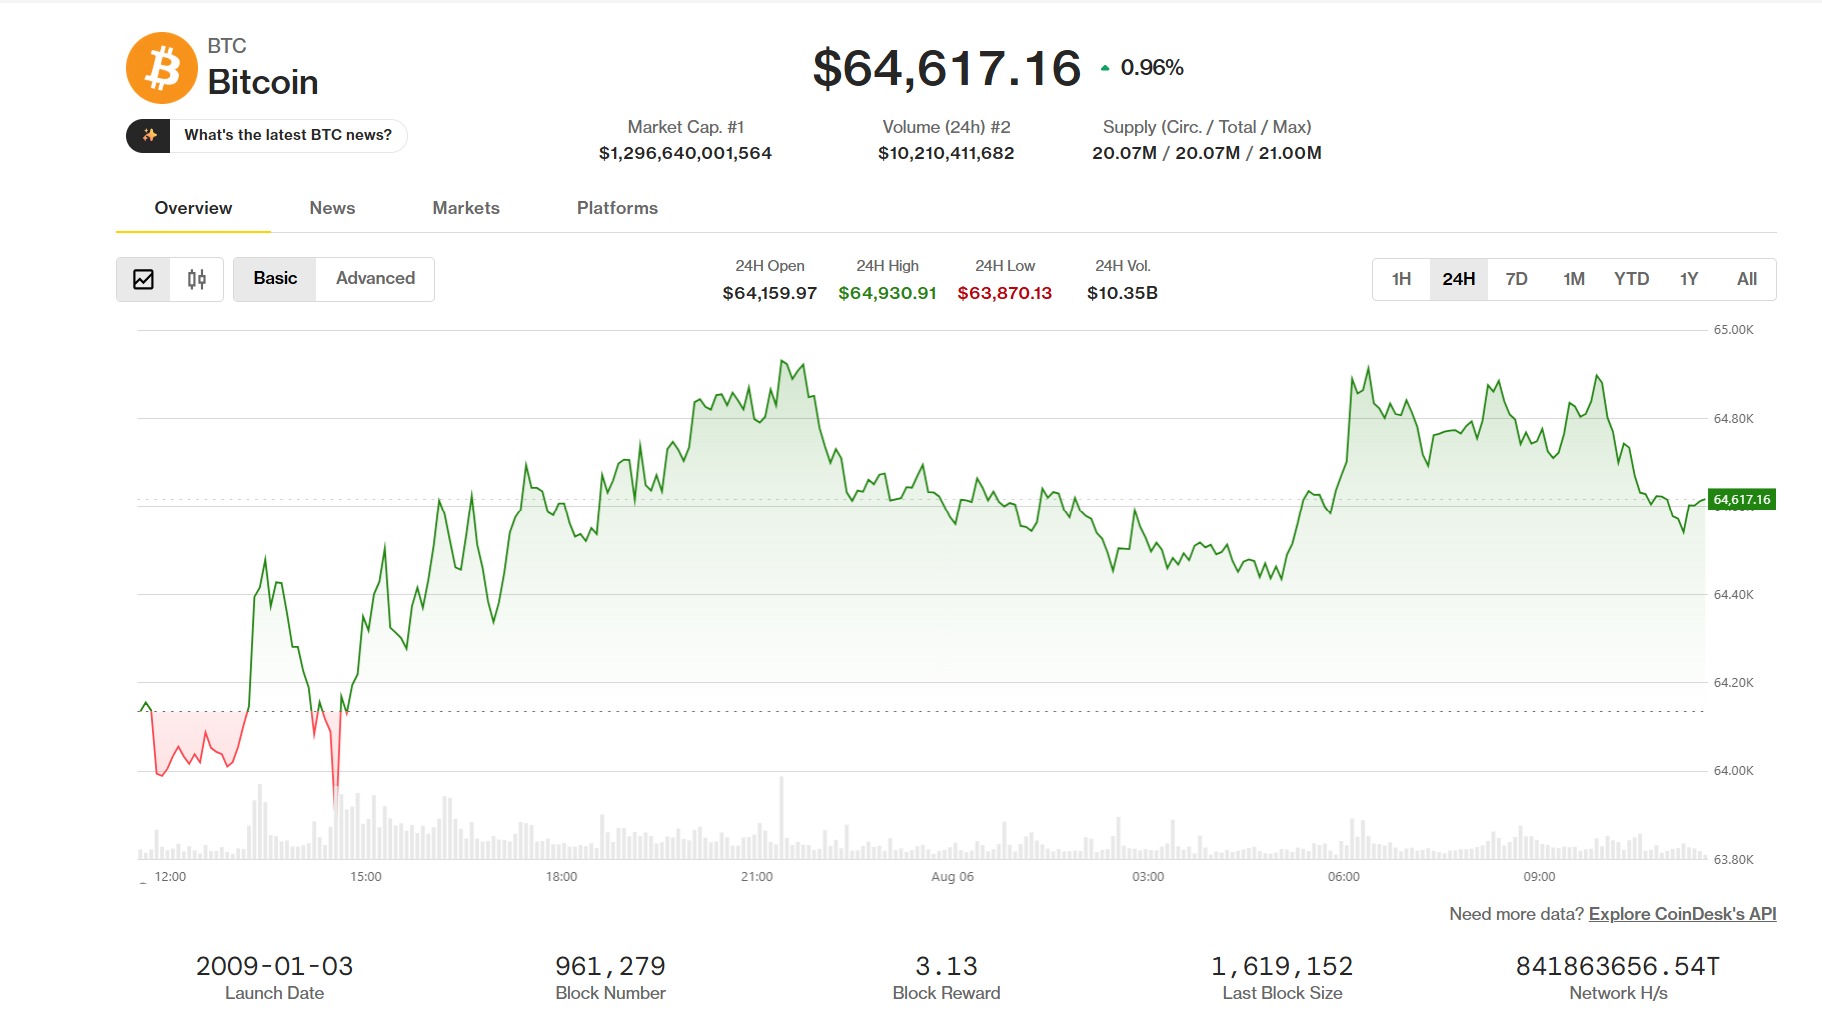
Task: Click the 20.07M / 20.07M / 21.00M supply value
Action: 1207,153
